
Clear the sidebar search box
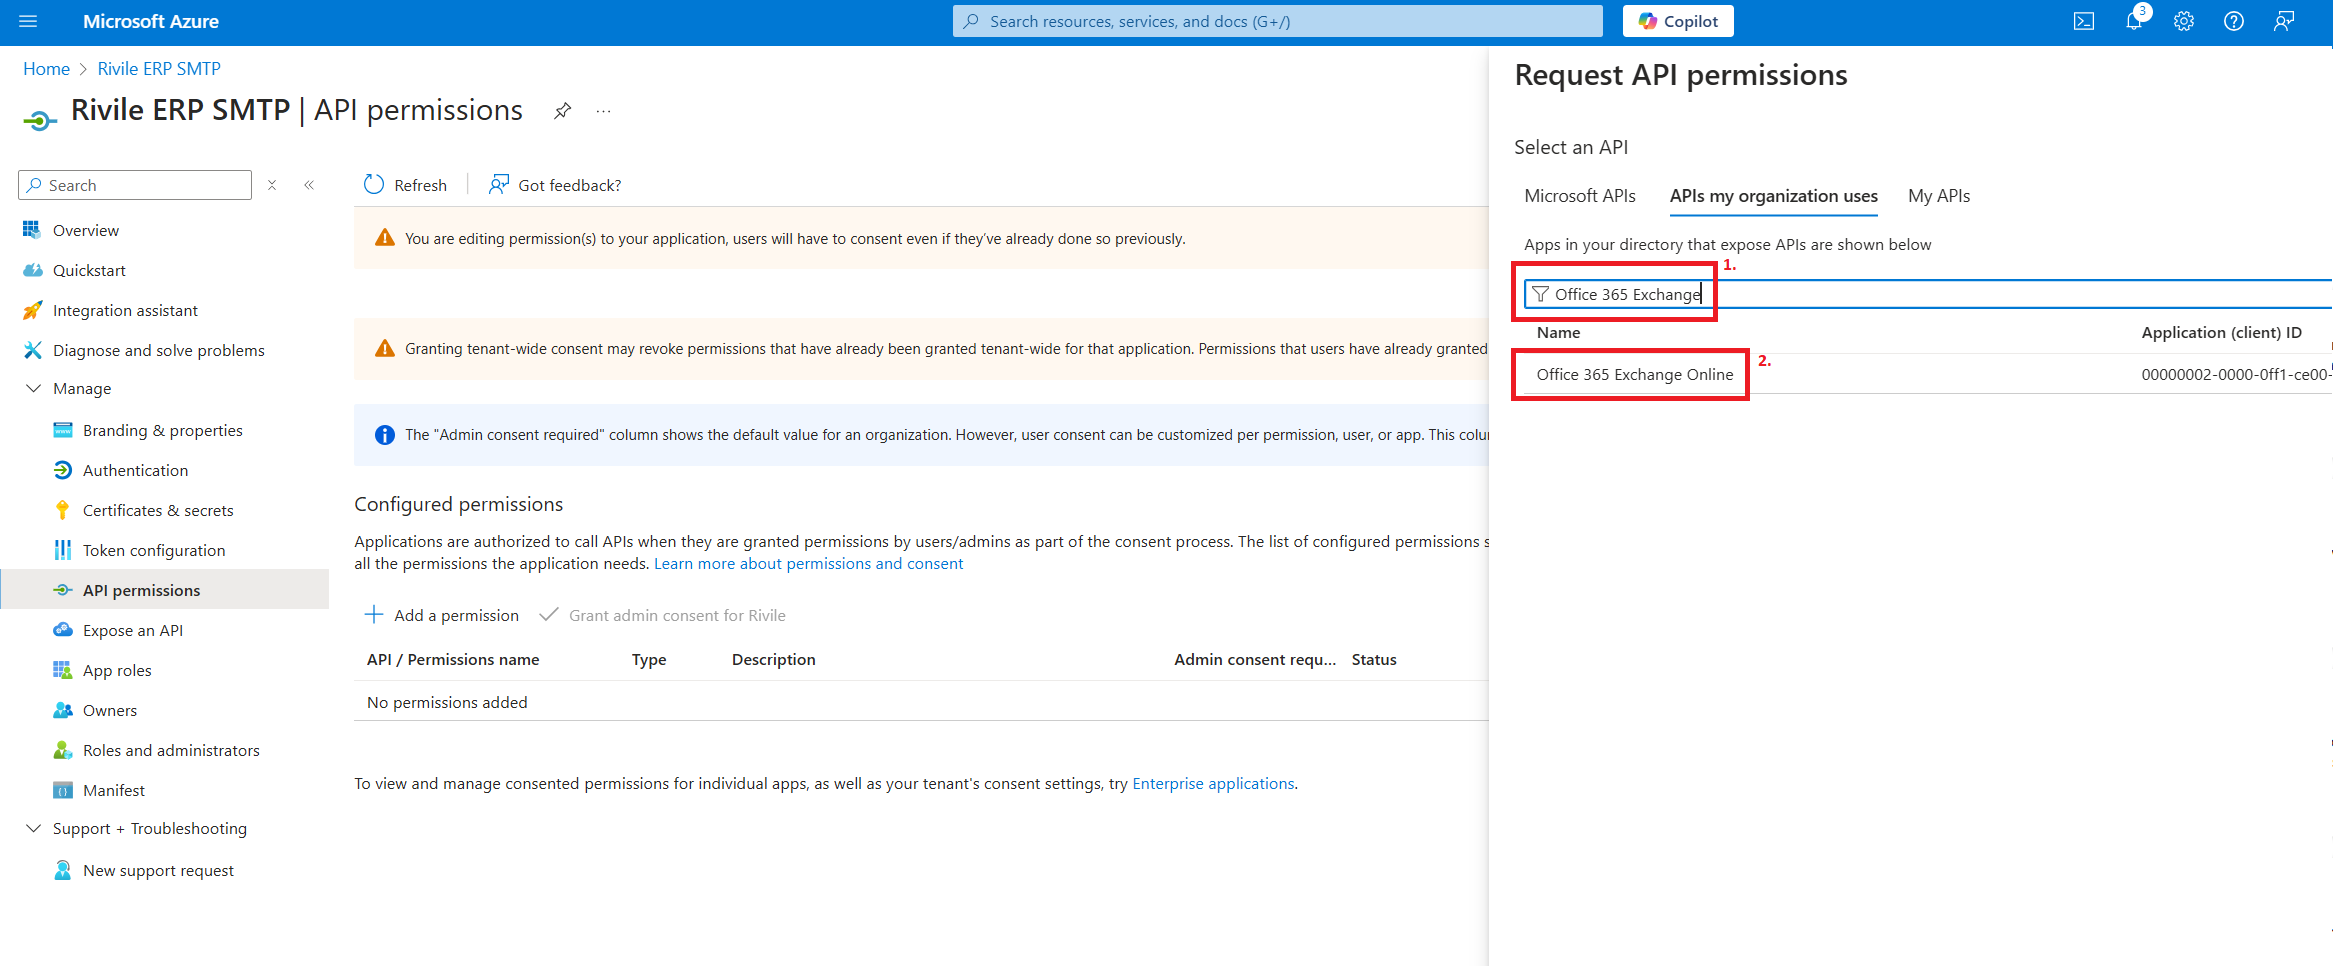pos(272,185)
